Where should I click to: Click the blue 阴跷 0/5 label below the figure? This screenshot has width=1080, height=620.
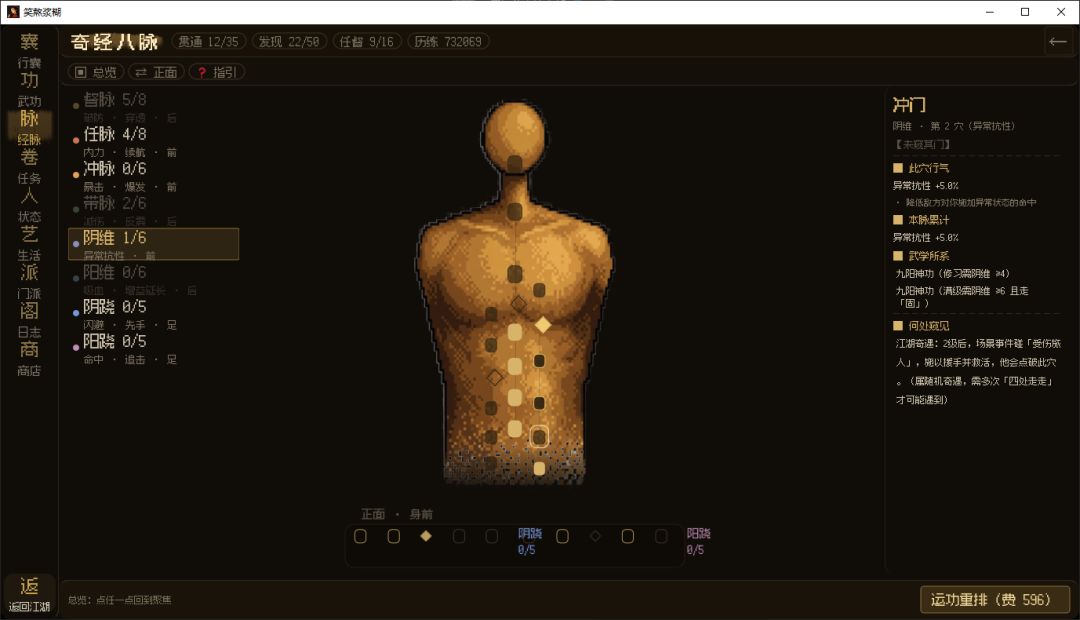coord(529,541)
